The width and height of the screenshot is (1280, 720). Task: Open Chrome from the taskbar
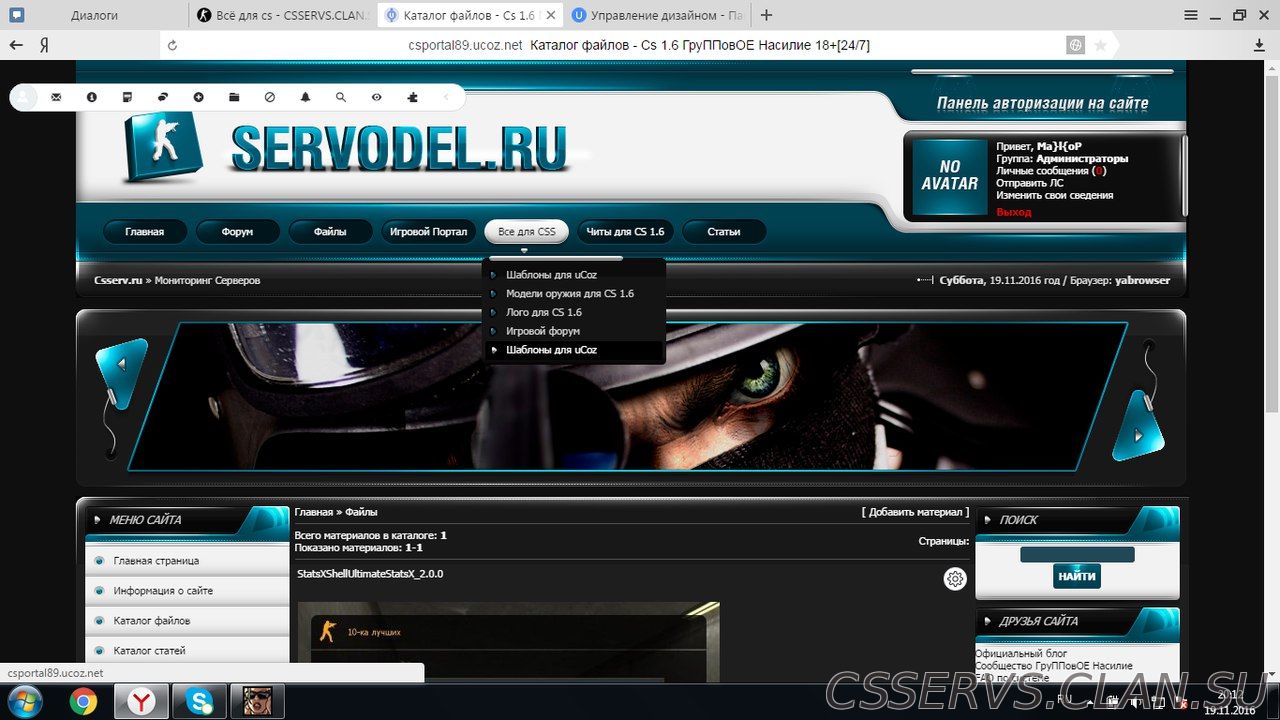point(84,702)
